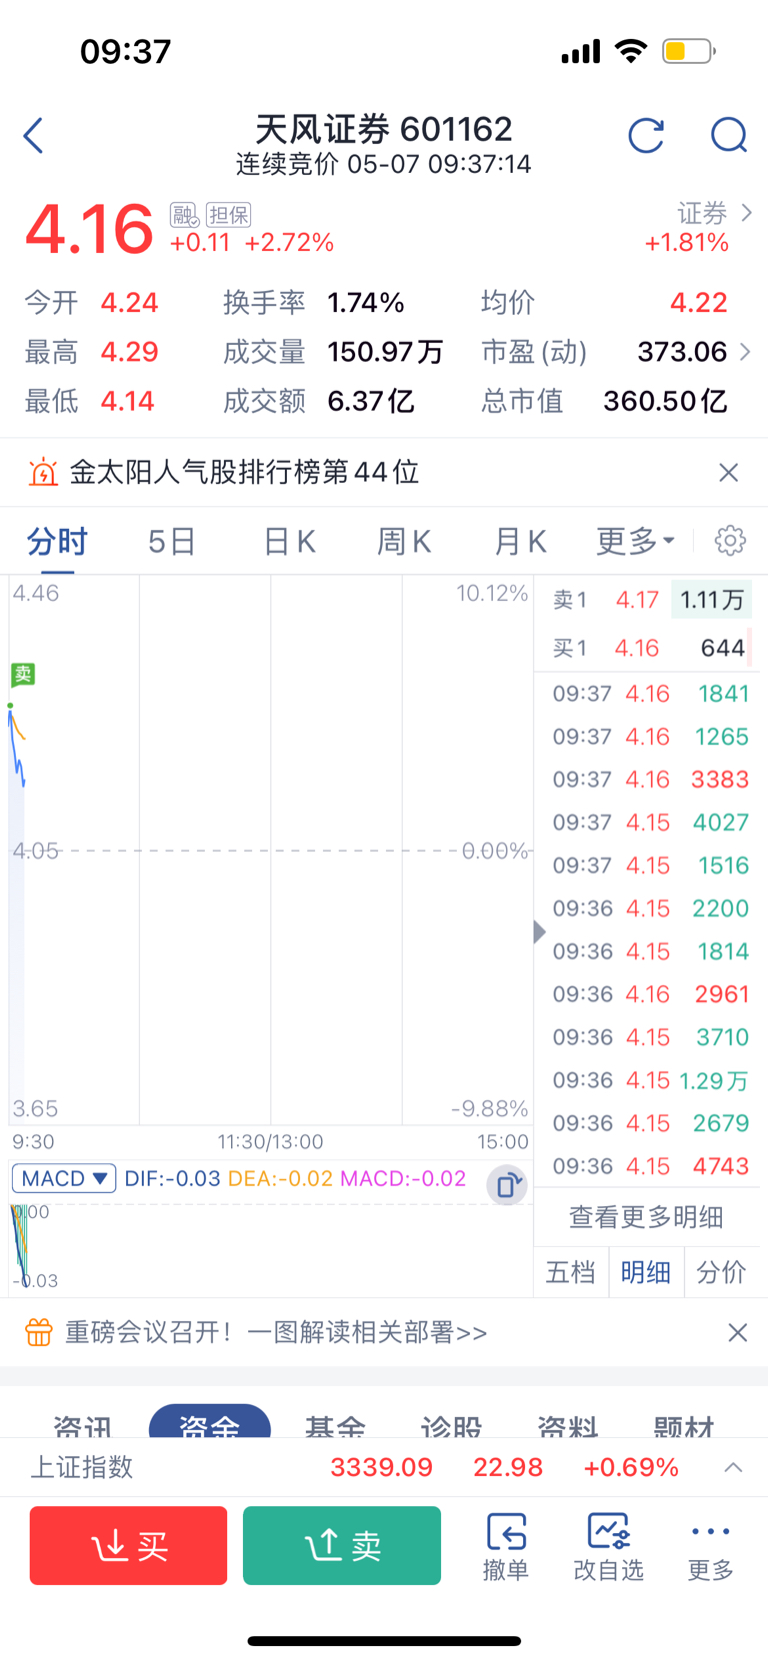
Task: Open the MACD indicator dropdown
Action: click(x=64, y=1178)
